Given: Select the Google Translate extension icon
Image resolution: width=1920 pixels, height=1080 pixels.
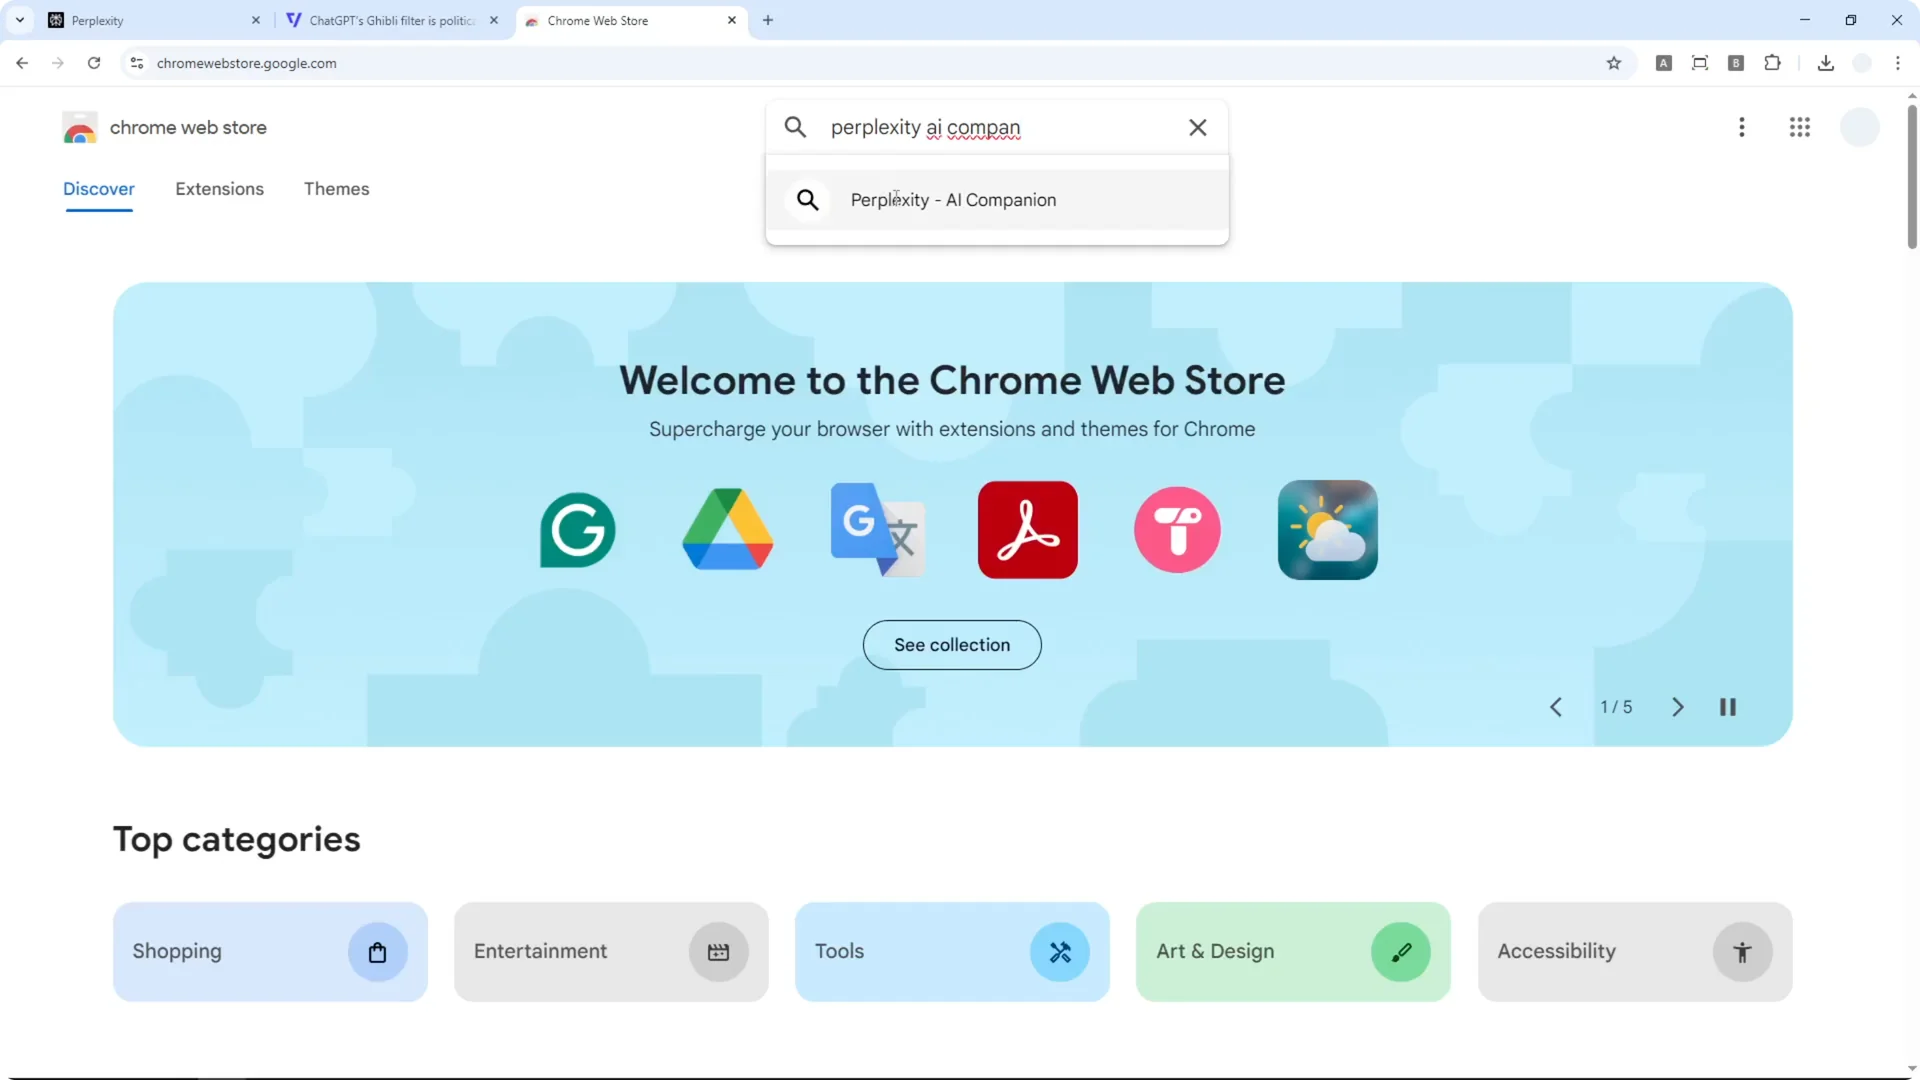Looking at the screenshot, I should (x=877, y=530).
